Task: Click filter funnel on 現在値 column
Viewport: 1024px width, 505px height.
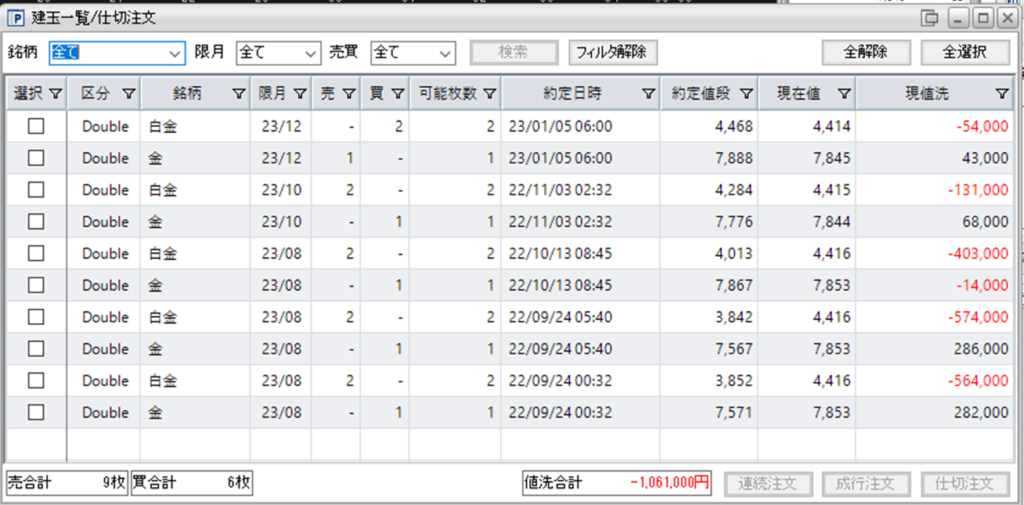Action: point(844,95)
